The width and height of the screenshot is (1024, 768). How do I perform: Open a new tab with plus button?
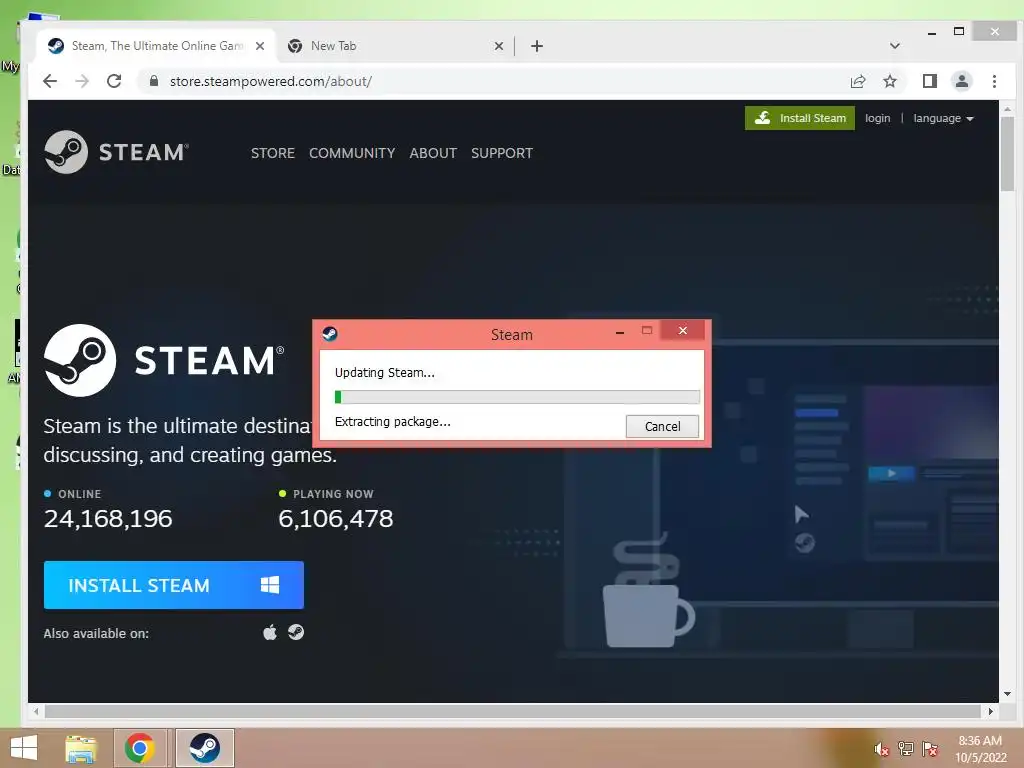[537, 46]
